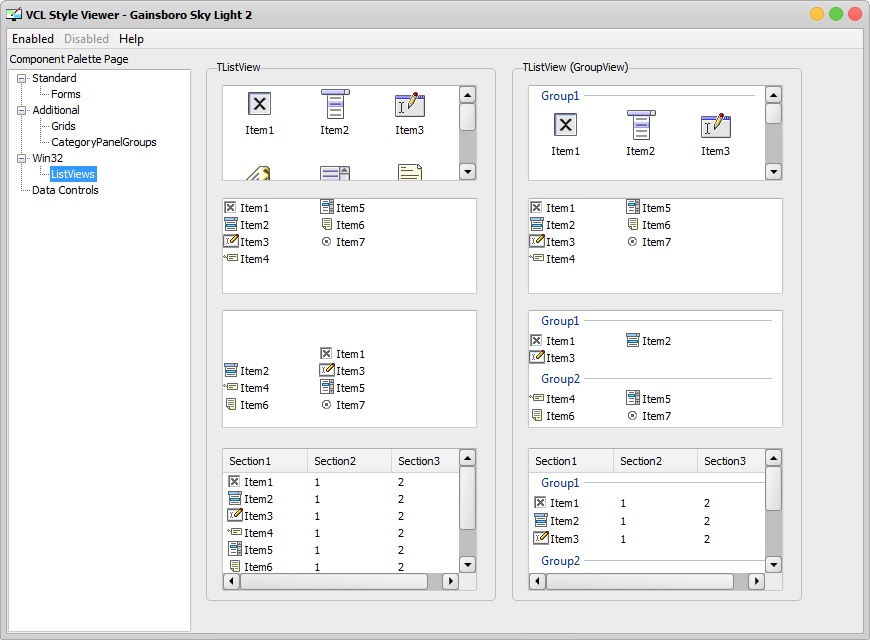870x640 pixels.
Task: Open the Enabled menu
Action: (x=33, y=39)
